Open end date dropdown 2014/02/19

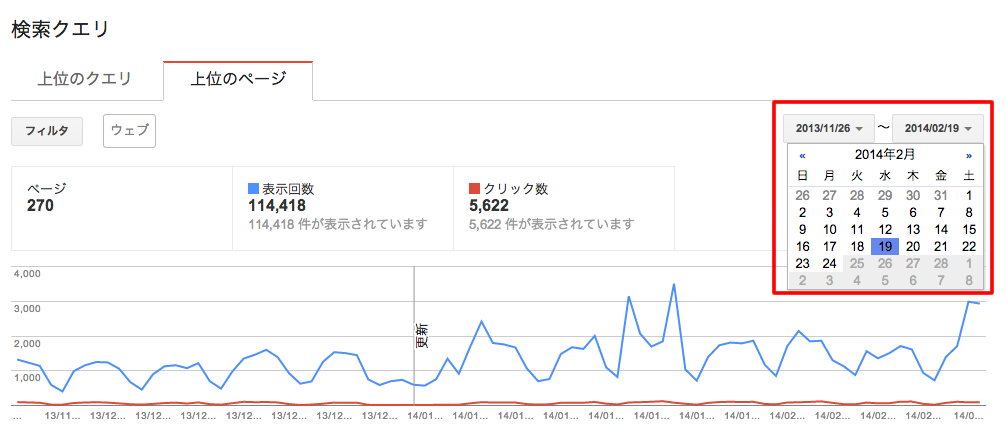pyautogui.click(x=938, y=128)
